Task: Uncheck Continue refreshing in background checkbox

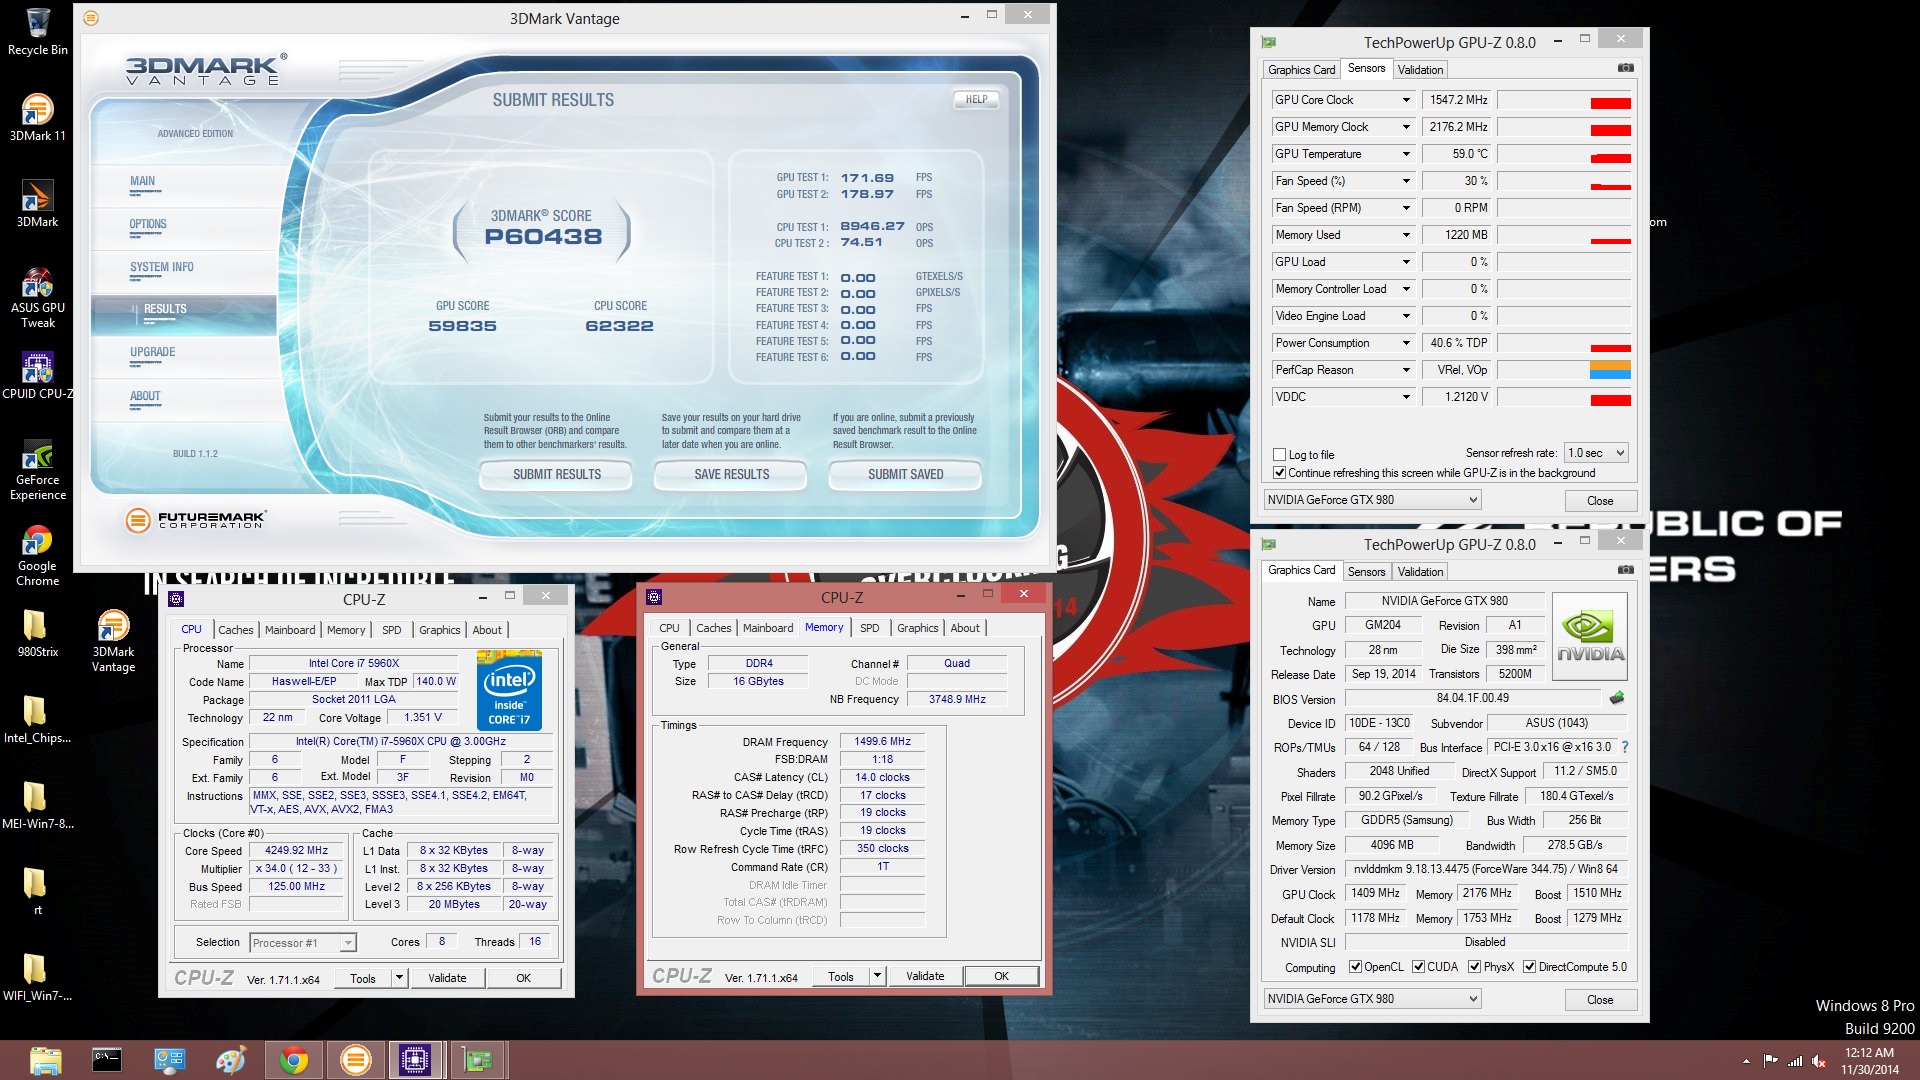Action: [x=1279, y=473]
